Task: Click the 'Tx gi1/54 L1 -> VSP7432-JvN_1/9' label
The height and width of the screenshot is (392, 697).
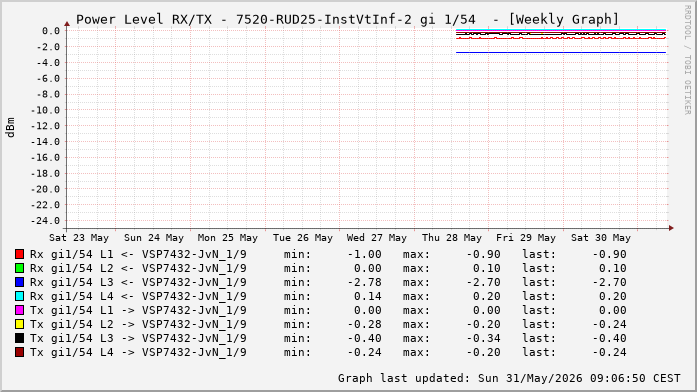Action: [x=138, y=310]
